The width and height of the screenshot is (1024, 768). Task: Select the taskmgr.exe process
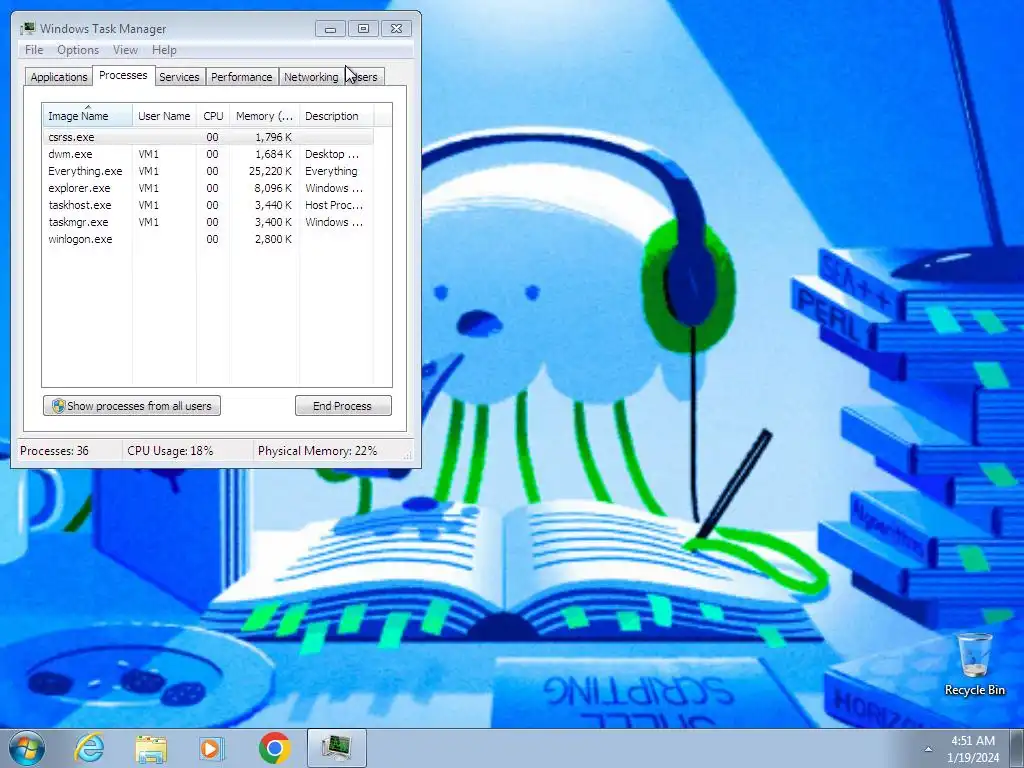pyautogui.click(x=208, y=222)
